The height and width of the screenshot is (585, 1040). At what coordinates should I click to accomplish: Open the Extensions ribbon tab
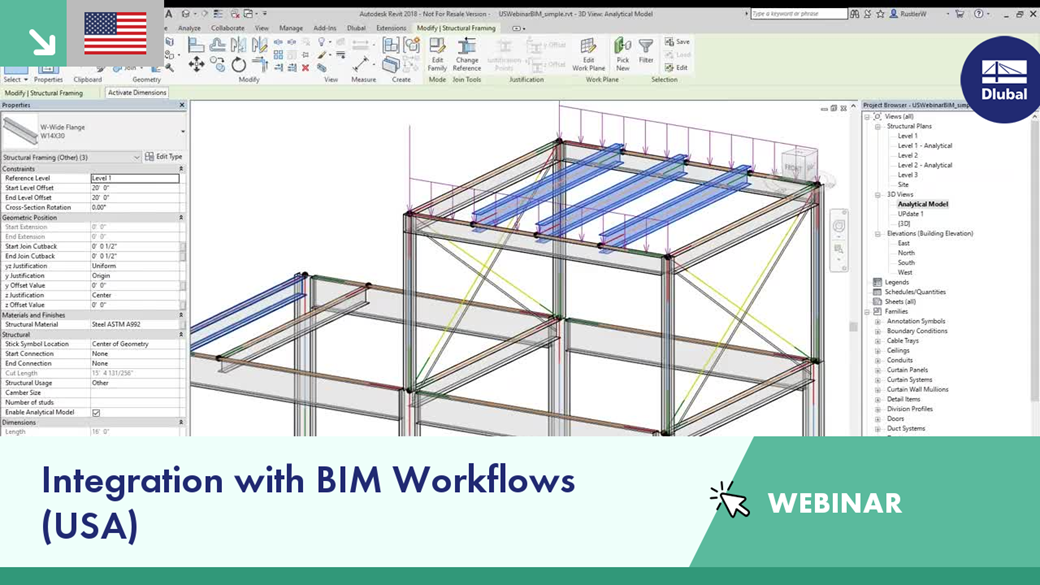[391, 29]
